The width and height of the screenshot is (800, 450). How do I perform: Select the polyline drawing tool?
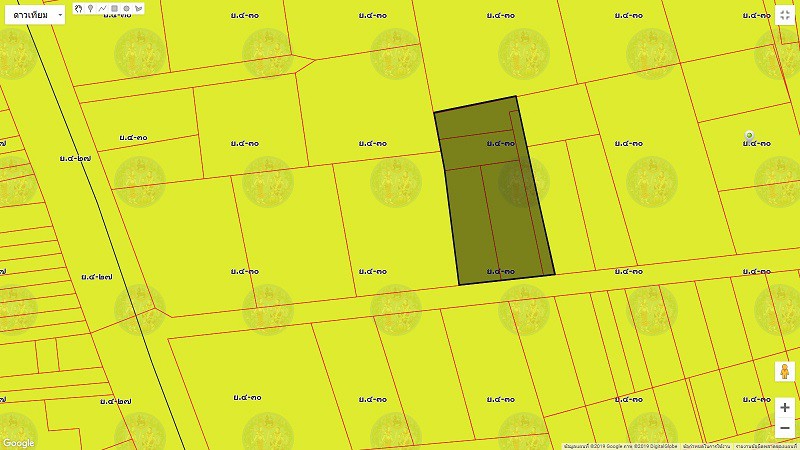tap(103, 9)
